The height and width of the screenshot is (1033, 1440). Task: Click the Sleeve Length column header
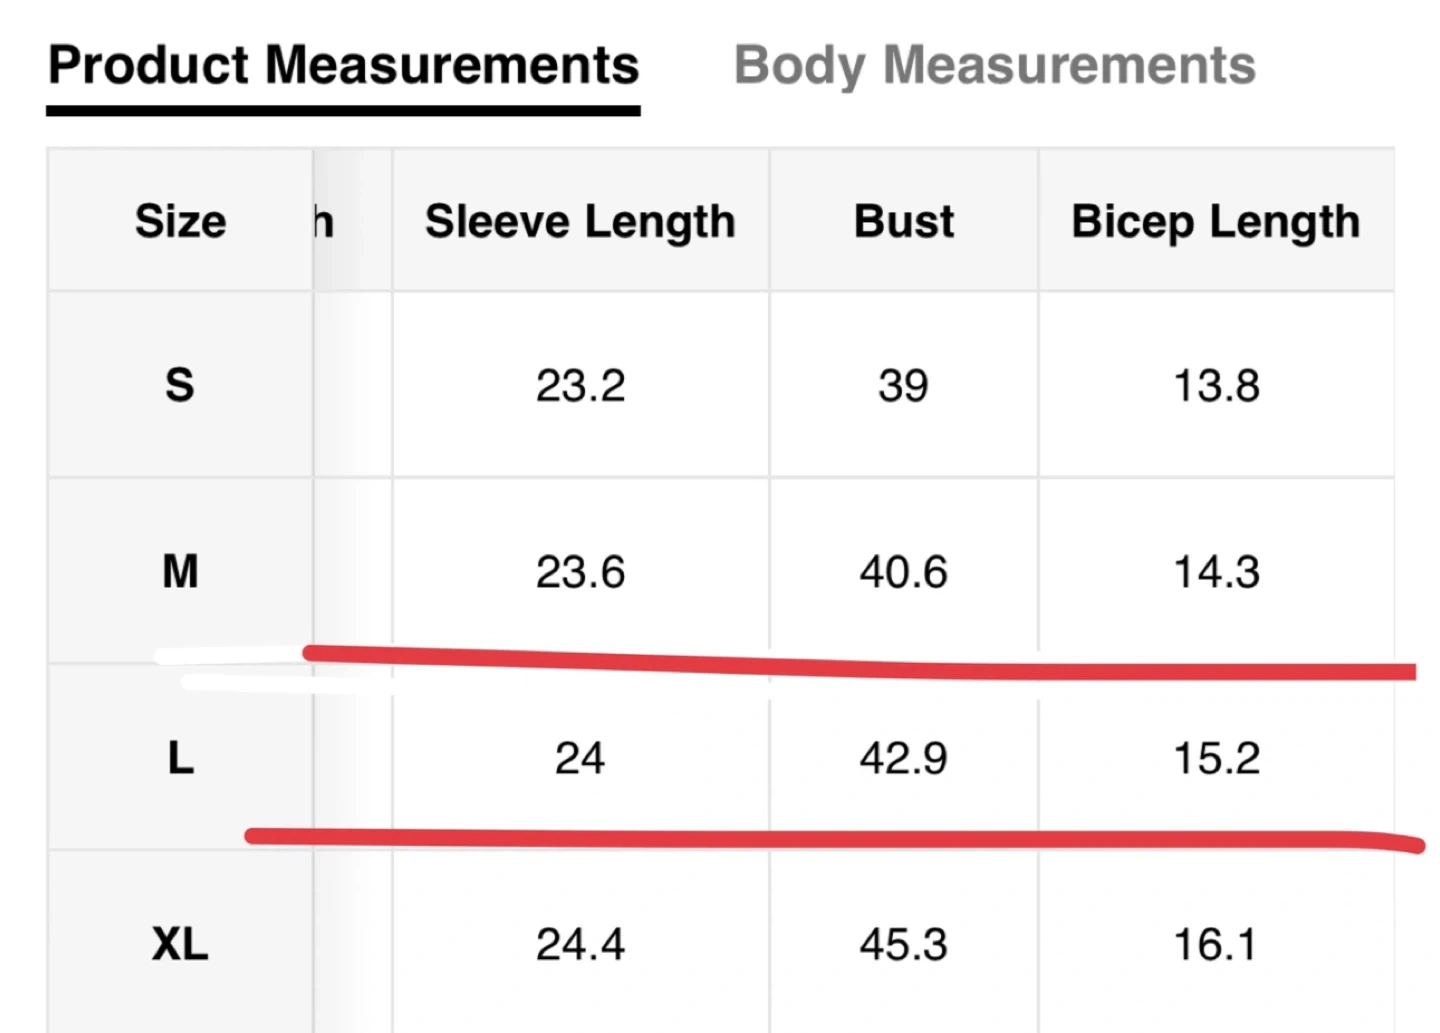[x=580, y=222]
